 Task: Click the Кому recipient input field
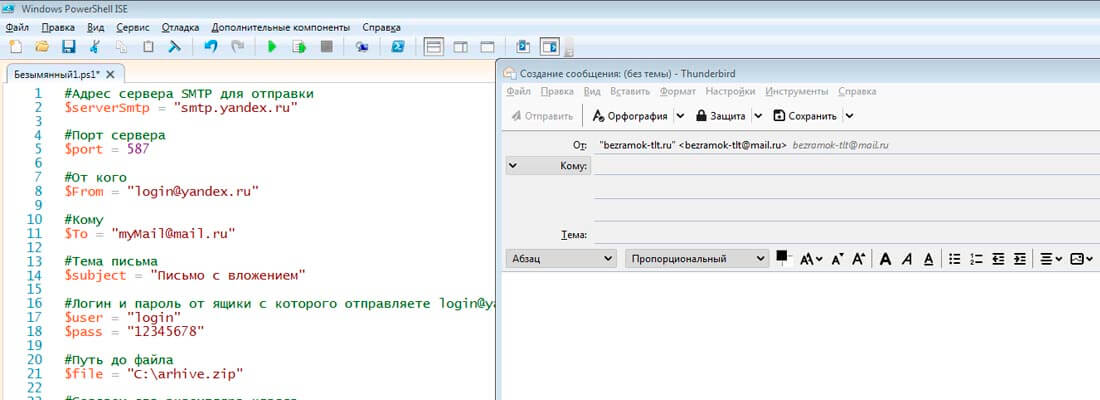click(x=847, y=166)
